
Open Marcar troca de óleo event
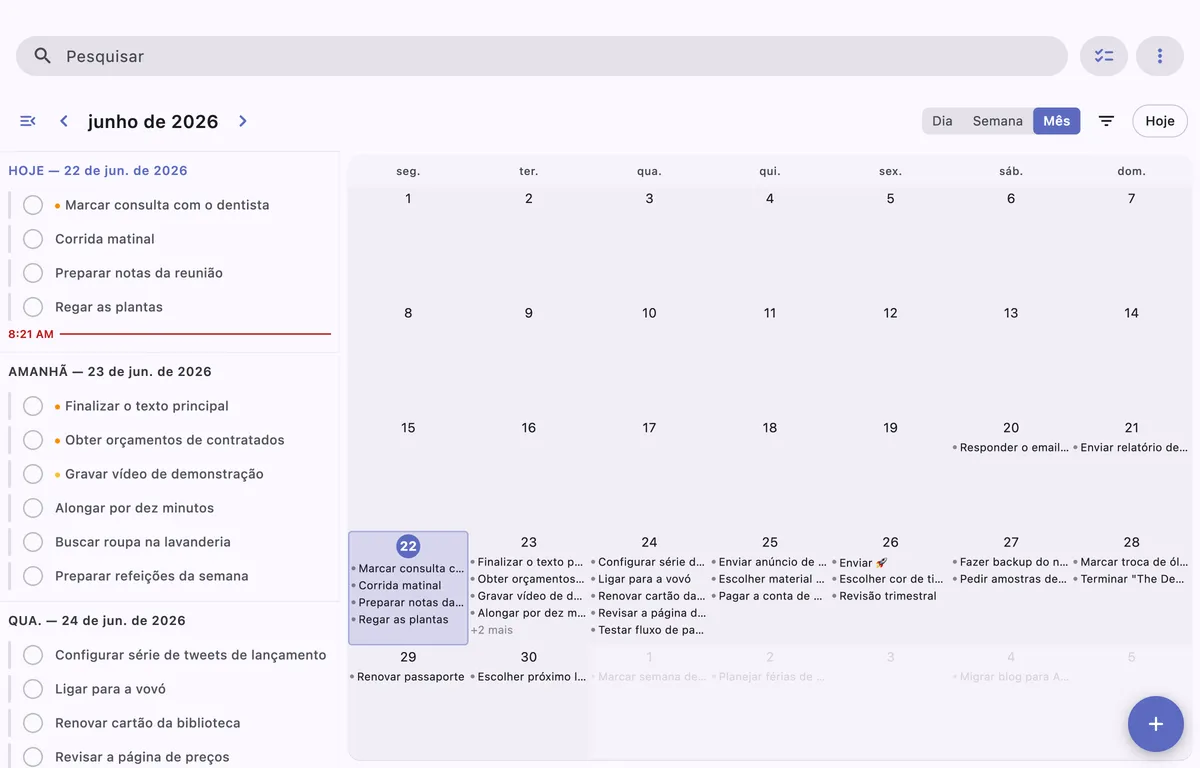coord(1131,562)
